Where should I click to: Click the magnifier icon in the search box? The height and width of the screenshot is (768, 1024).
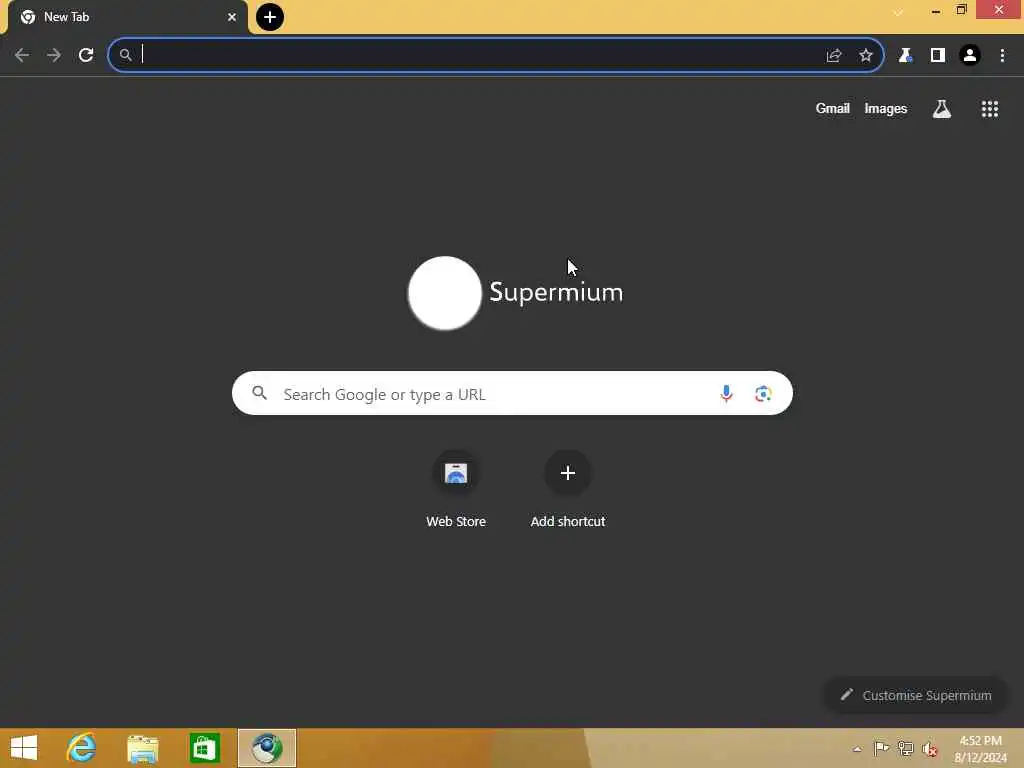click(260, 393)
